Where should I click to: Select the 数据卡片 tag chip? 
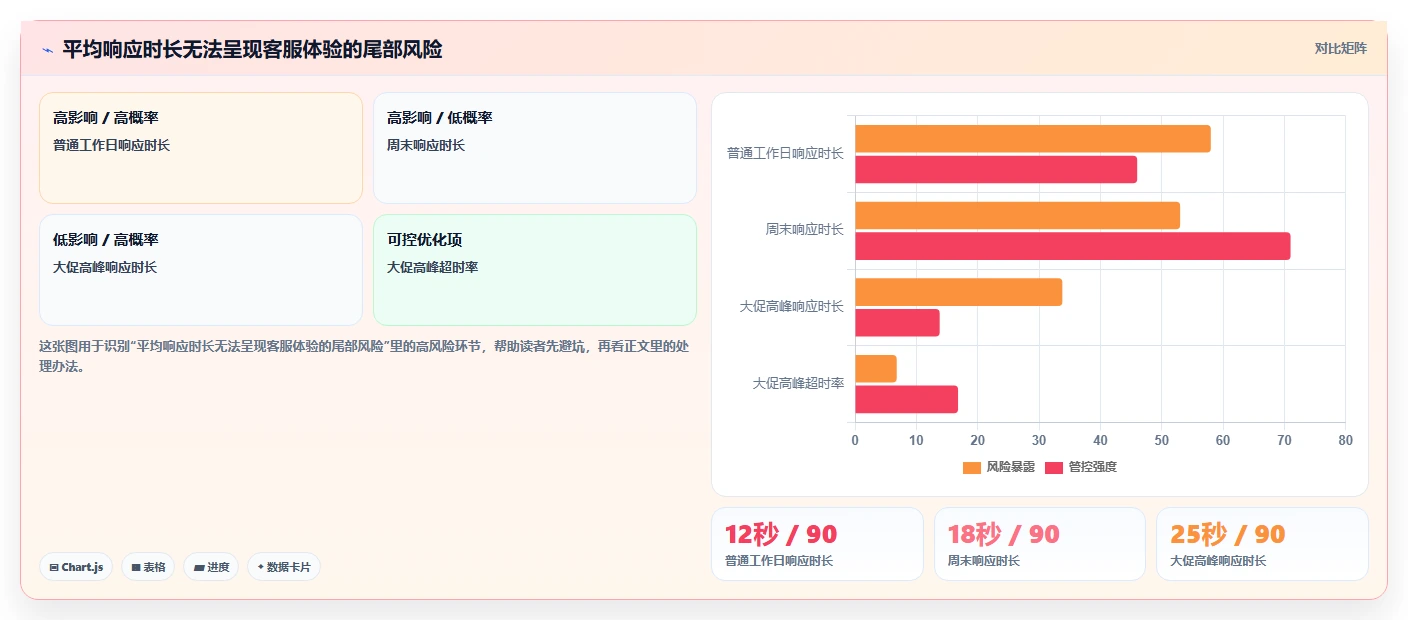click(x=284, y=567)
